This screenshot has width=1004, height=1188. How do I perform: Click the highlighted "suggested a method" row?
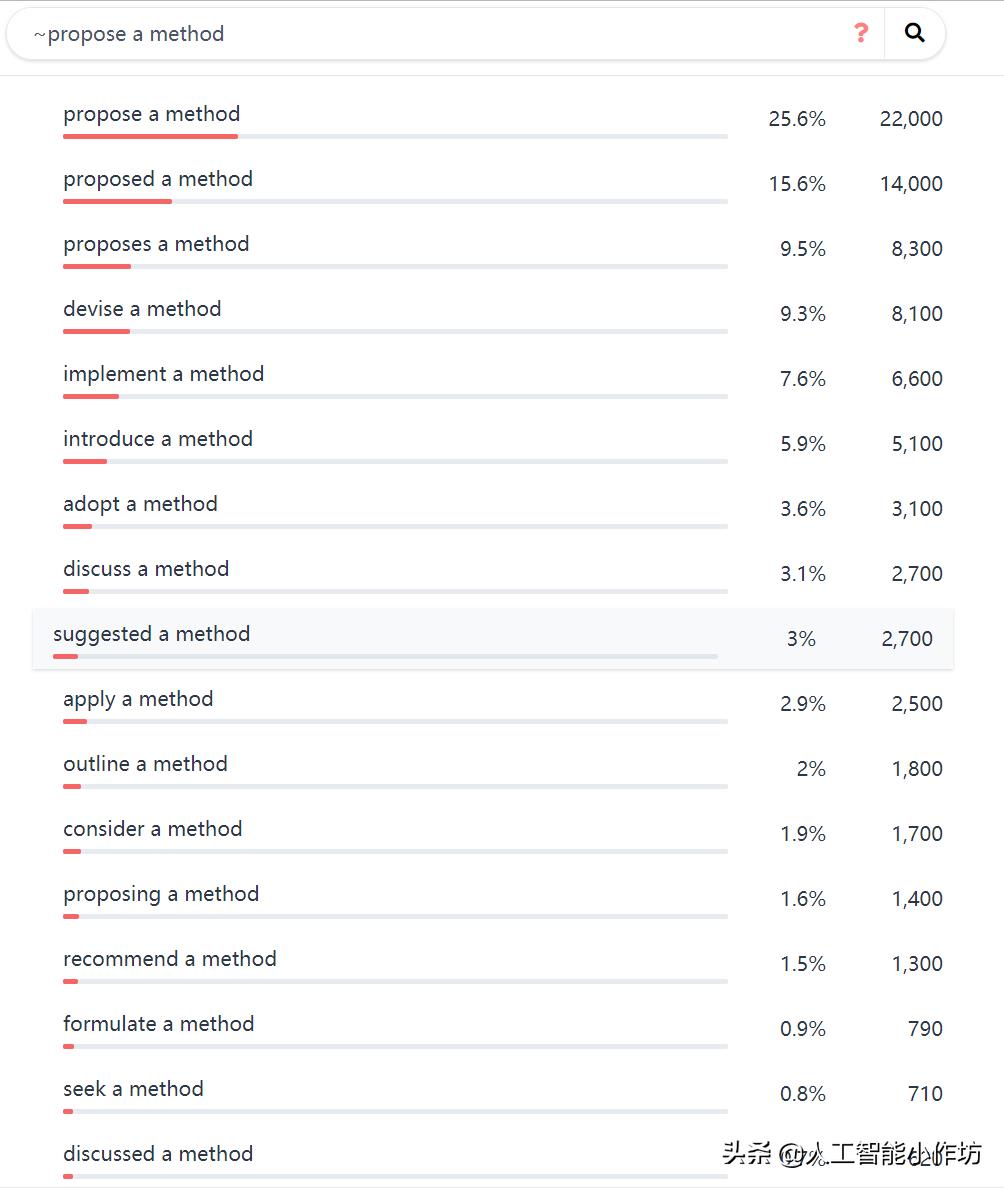point(152,635)
